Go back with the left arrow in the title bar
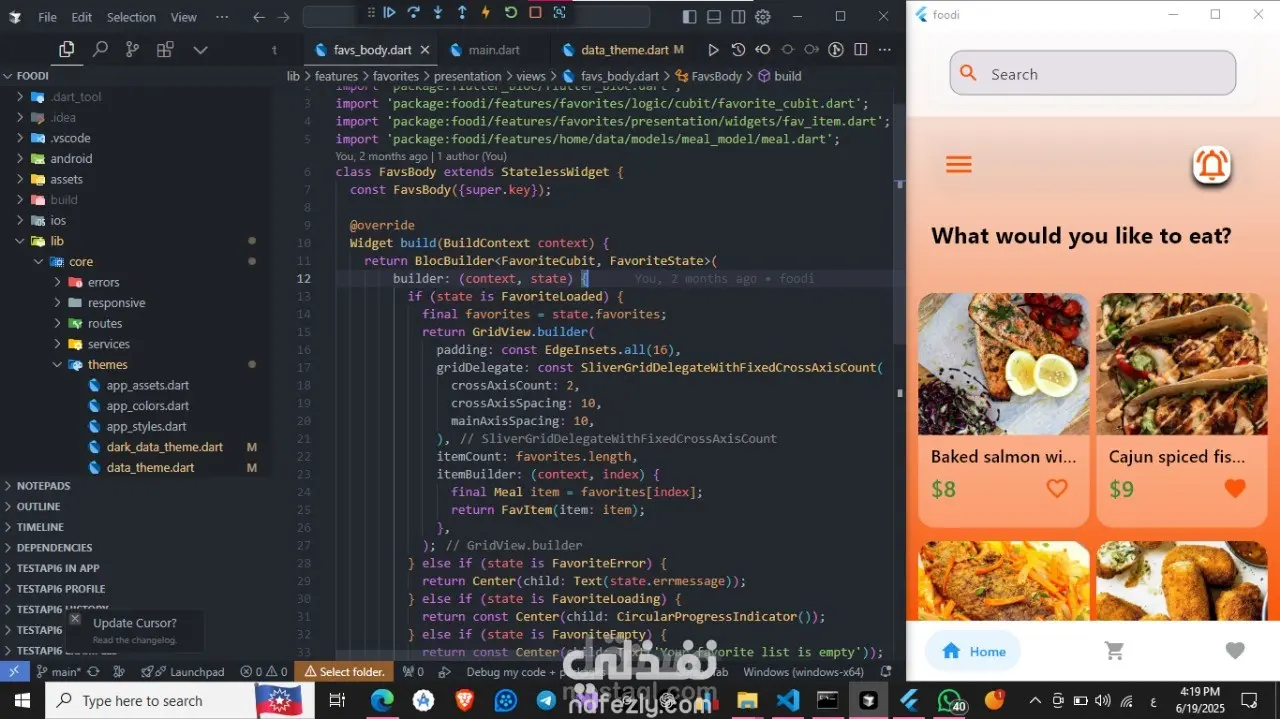The image size is (1280, 719). [x=259, y=17]
